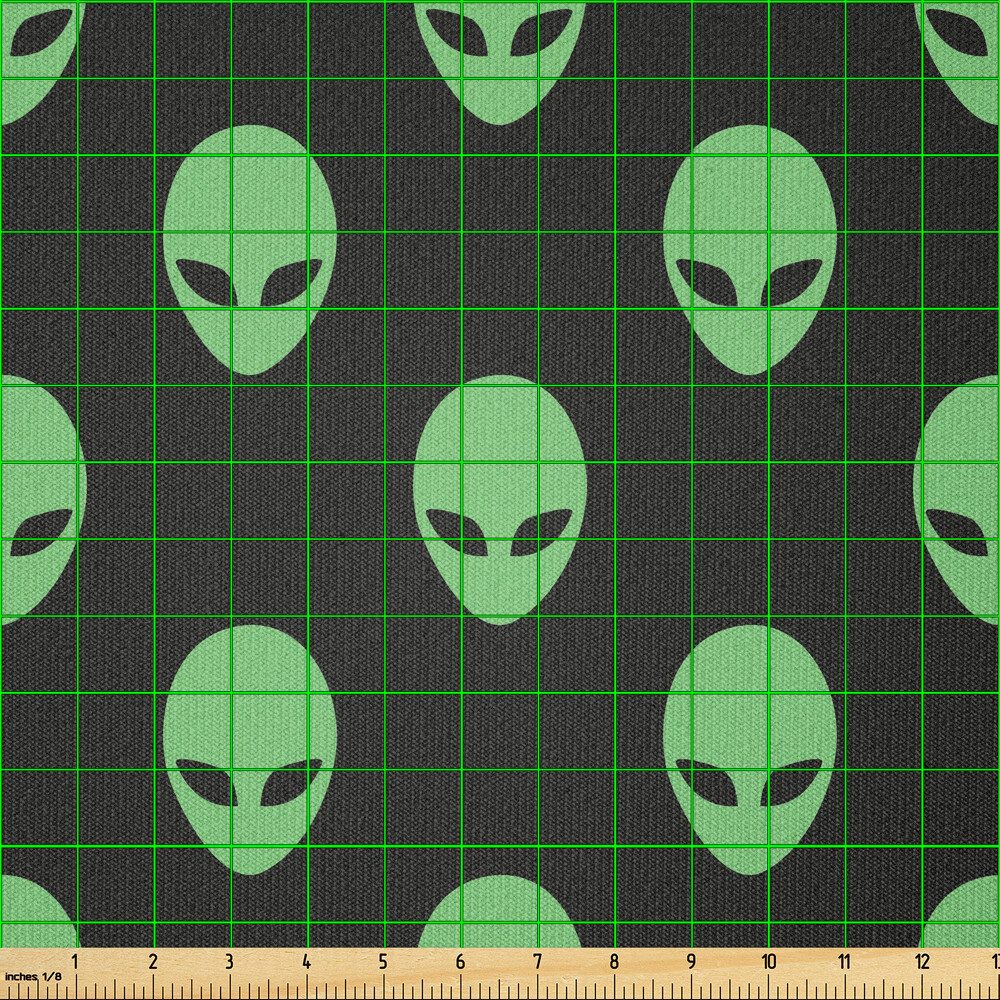Click the number 10 on the ruler
Screen dimensions: 1000x1000
(x=768, y=962)
